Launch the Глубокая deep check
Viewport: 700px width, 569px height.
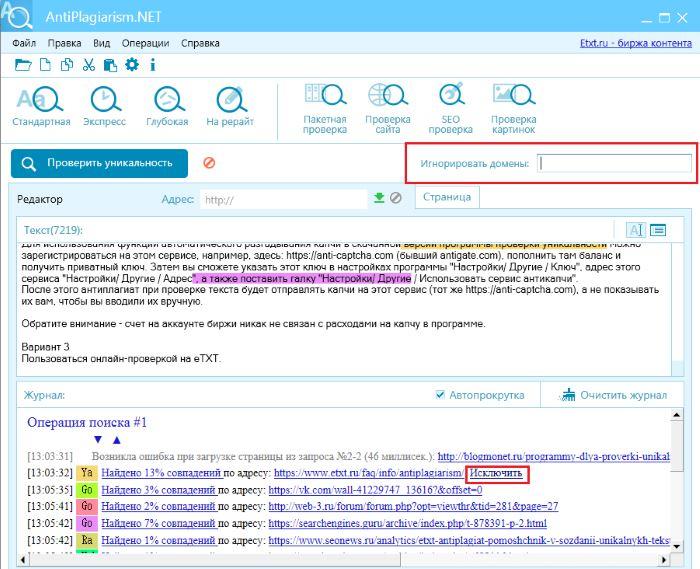(x=167, y=106)
